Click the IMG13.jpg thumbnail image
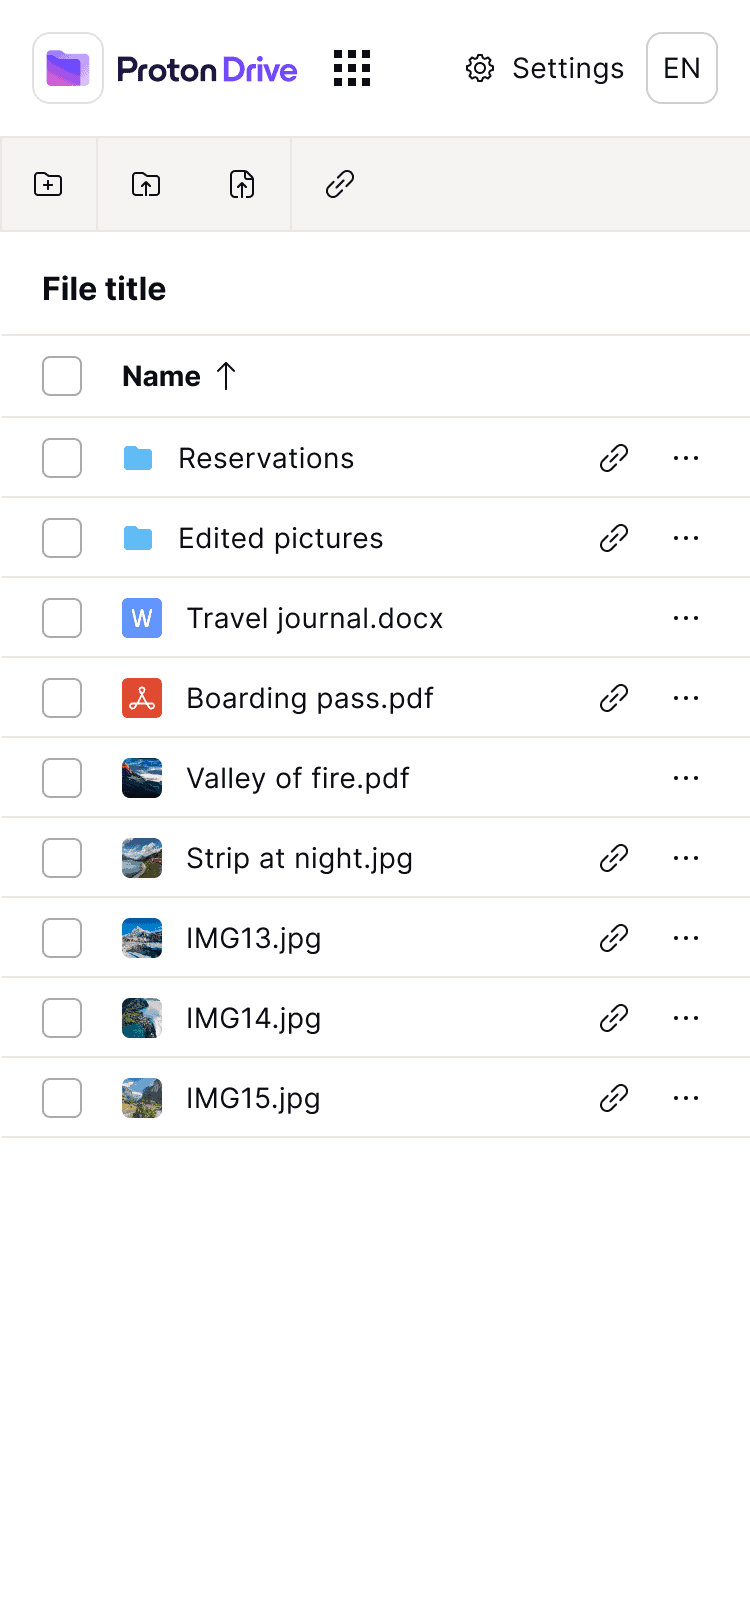Screen dimensions: 750x1624 (142, 938)
